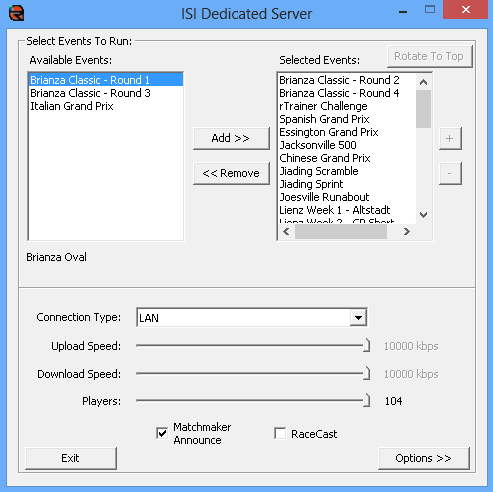Minimize the ISI Dedicated Server window
This screenshot has height=492, width=493.
403,11
